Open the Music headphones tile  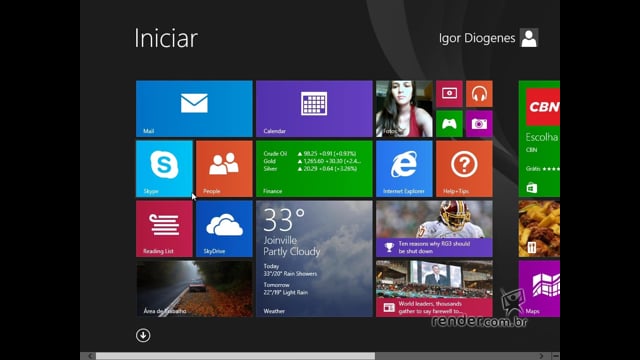[x=479, y=93]
